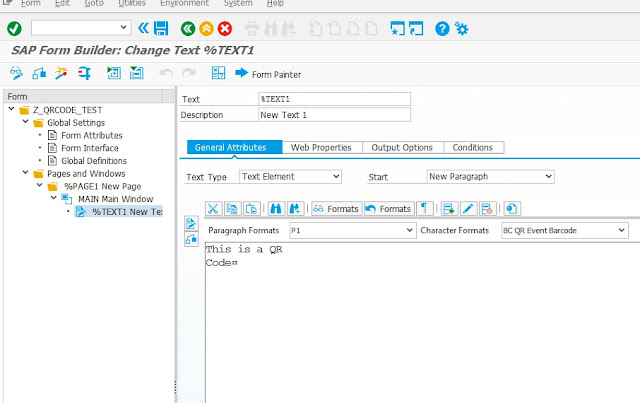Click the Upload form icon
640x403 pixels.
point(136,73)
